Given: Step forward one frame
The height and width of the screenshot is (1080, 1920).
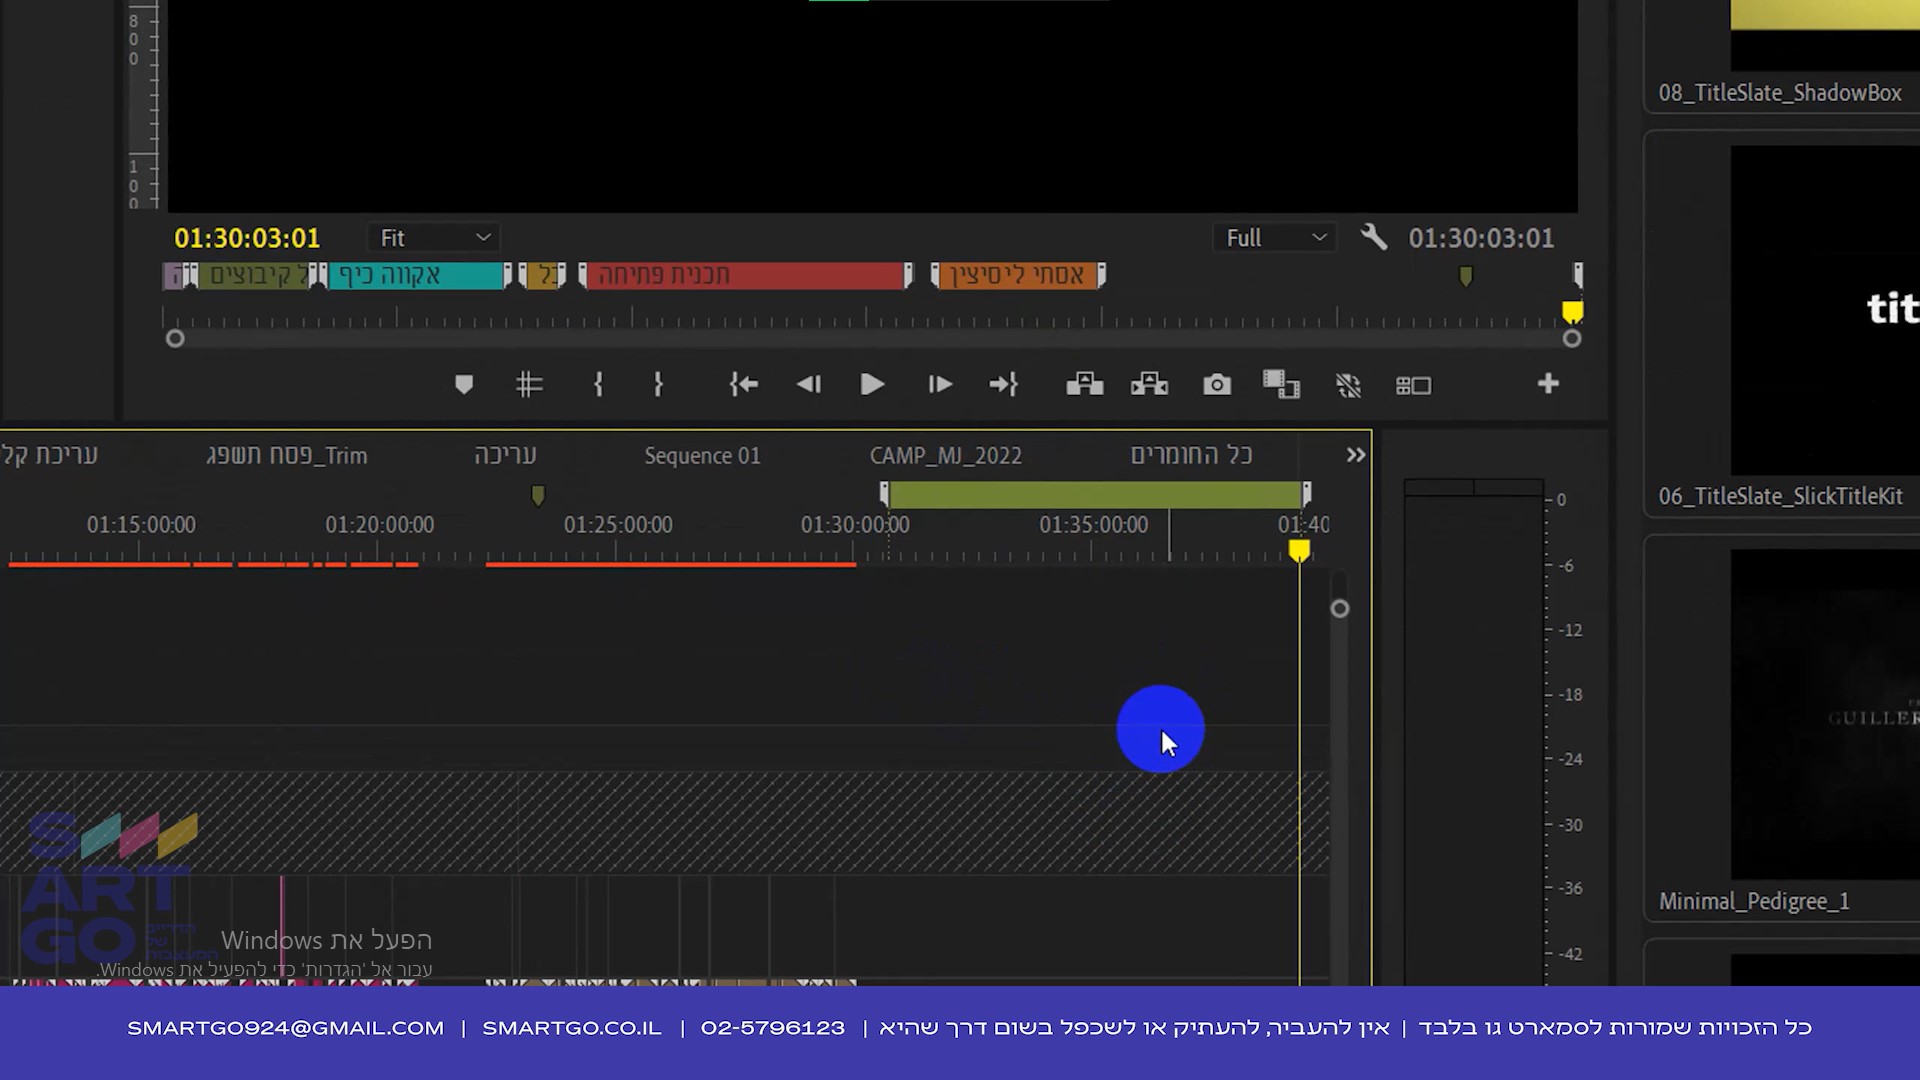Looking at the screenshot, I should click(x=939, y=385).
